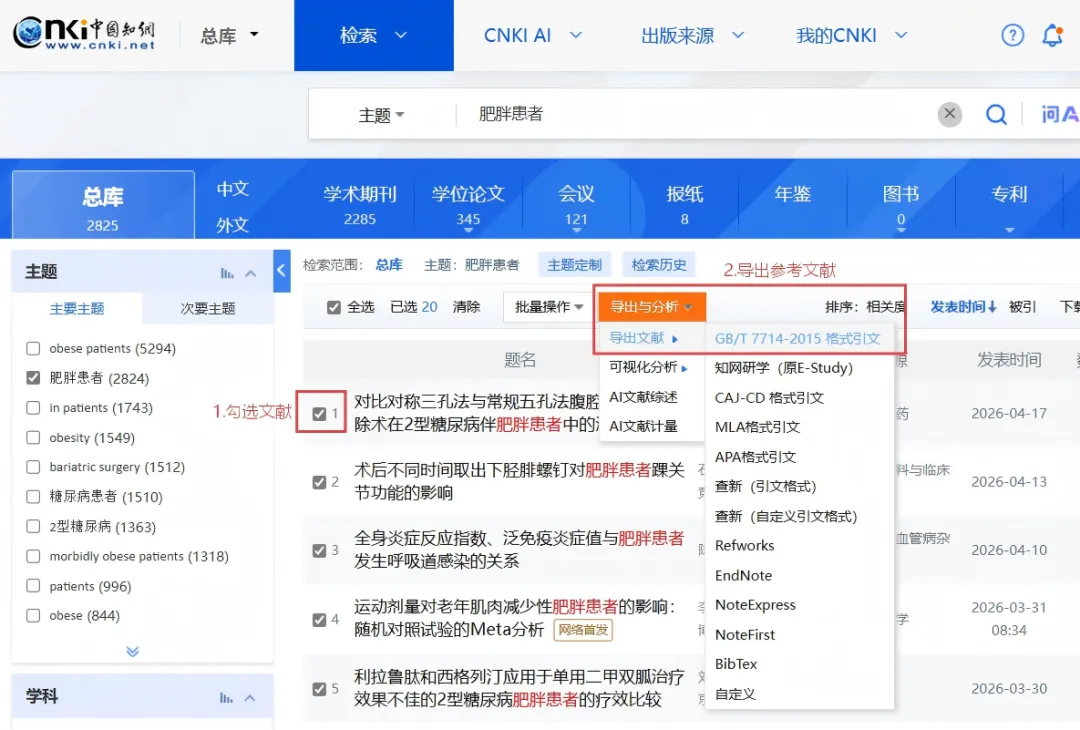This screenshot has height=730, width=1080.
Task: Uncheck result row 1 checkbox
Action: (319, 414)
